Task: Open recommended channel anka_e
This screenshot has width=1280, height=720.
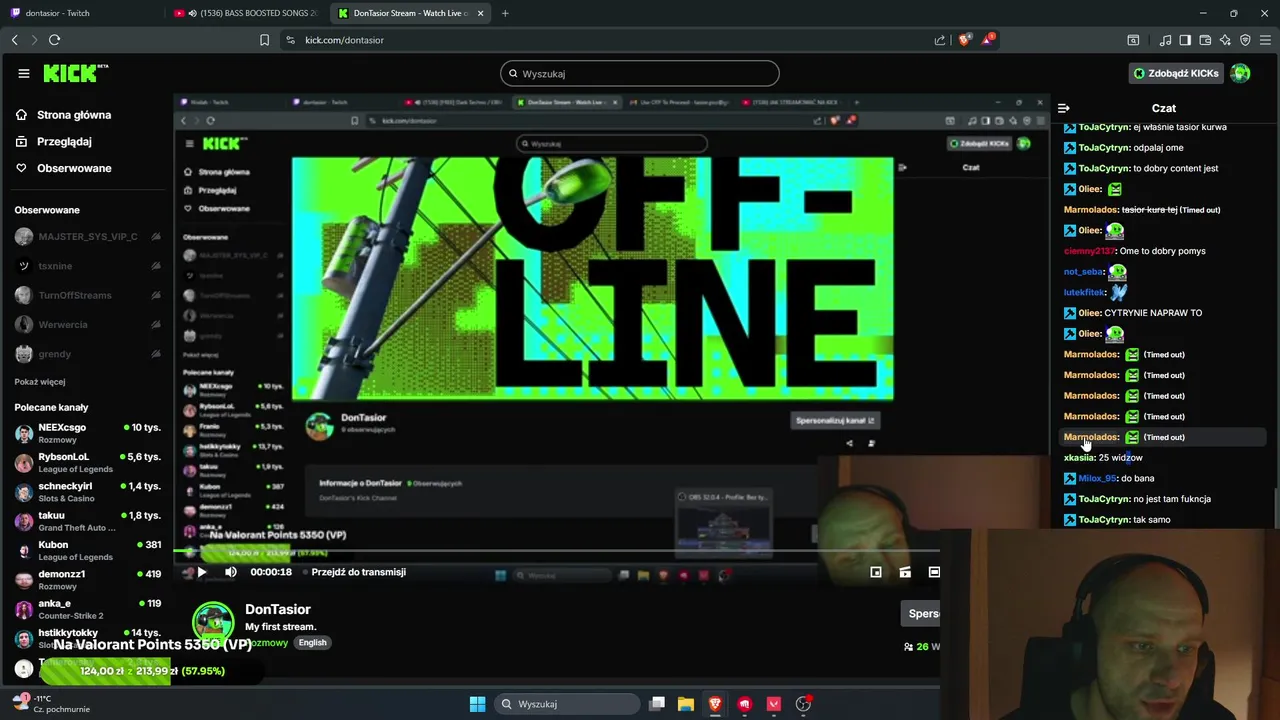Action: coord(87,608)
